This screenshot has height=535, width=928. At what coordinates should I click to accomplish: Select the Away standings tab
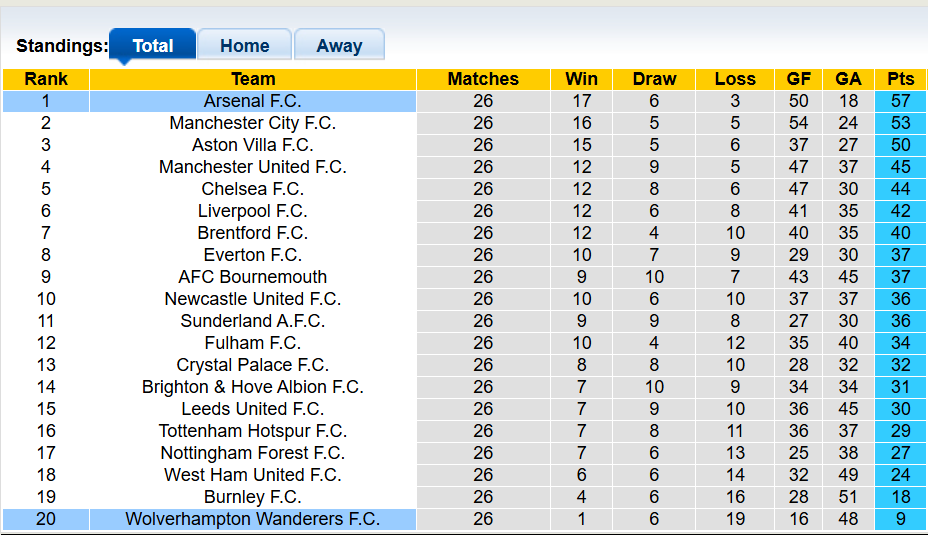339,46
